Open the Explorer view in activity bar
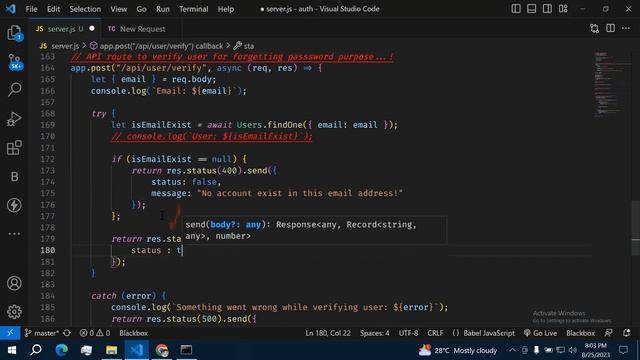This screenshot has width=640, height=360. 14,33
